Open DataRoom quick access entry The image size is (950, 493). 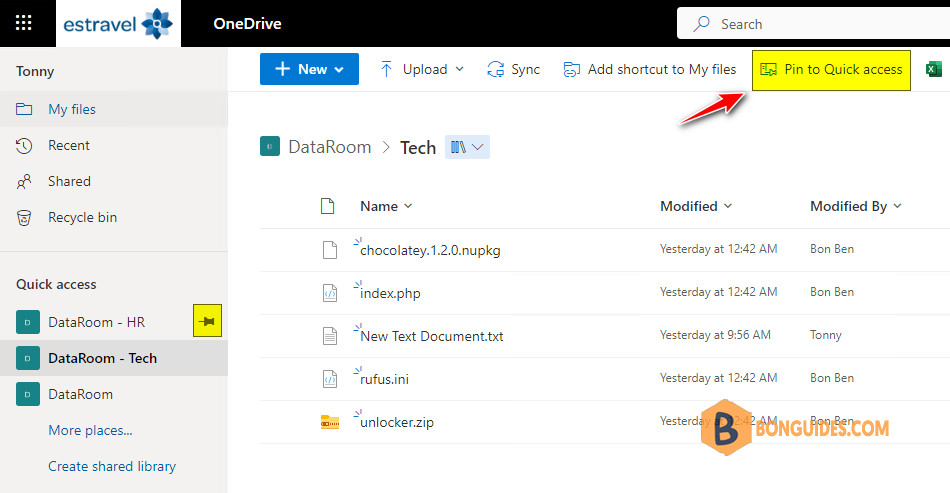coord(114,394)
